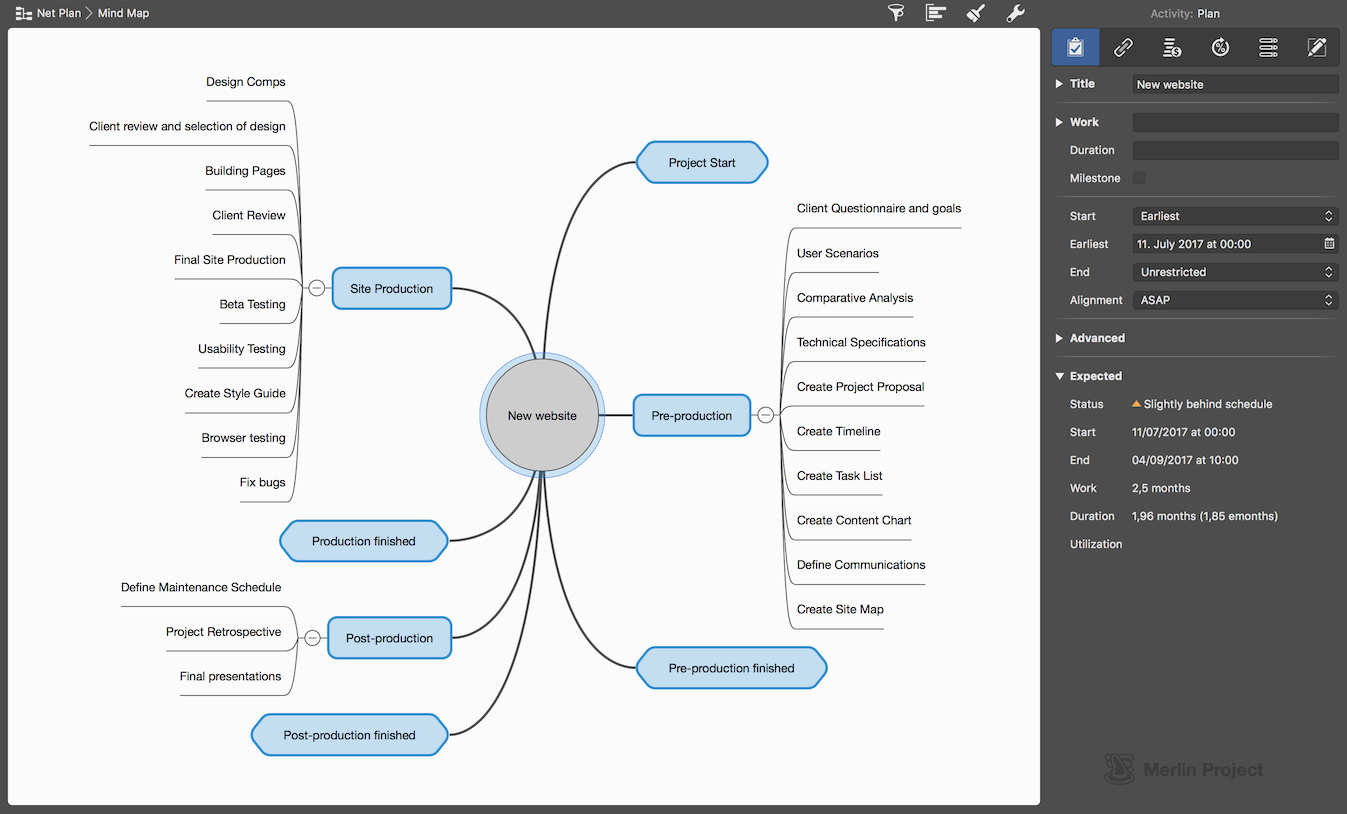The width and height of the screenshot is (1347, 814).
Task: Expand the Title disclosure triangle
Action: tap(1059, 84)
